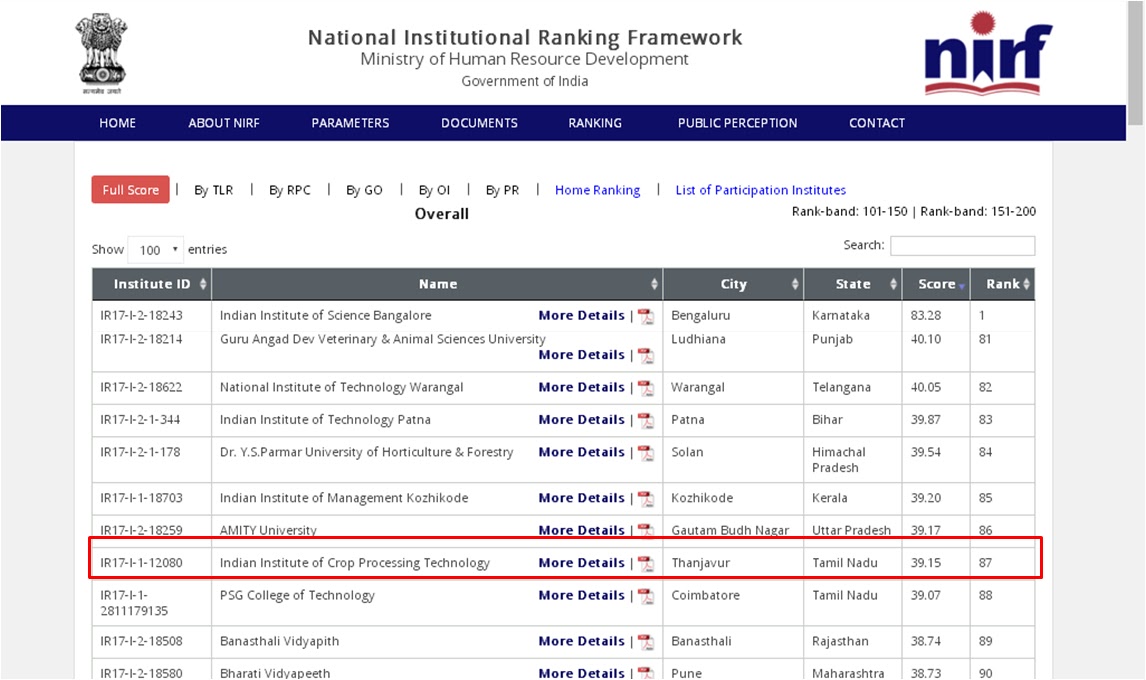
Task: Open More Details for Indian Institute of Science Bangalore
Action: pos(582,316)
